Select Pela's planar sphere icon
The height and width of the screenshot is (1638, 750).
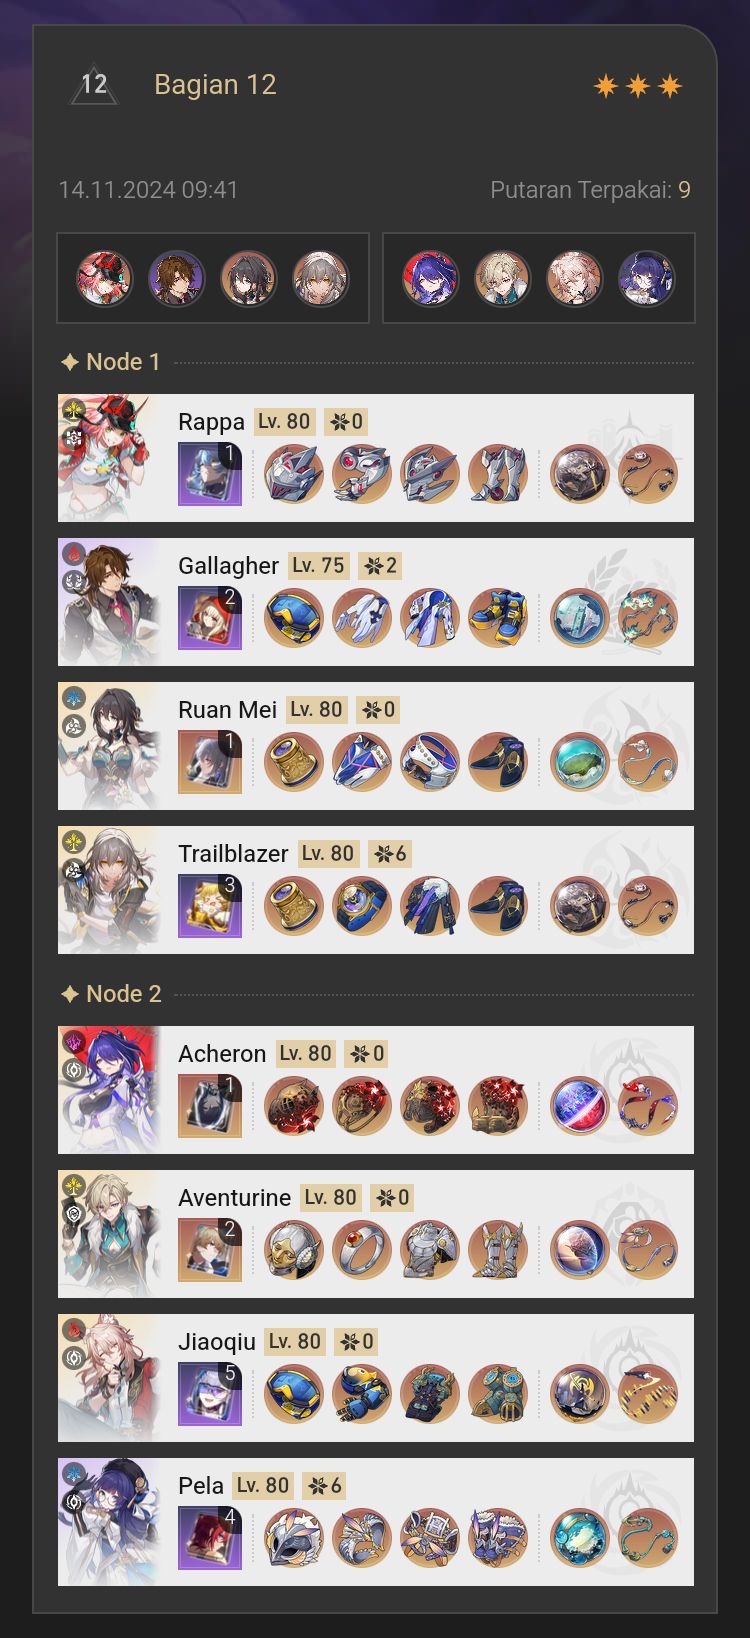(x=580, y=1538)
